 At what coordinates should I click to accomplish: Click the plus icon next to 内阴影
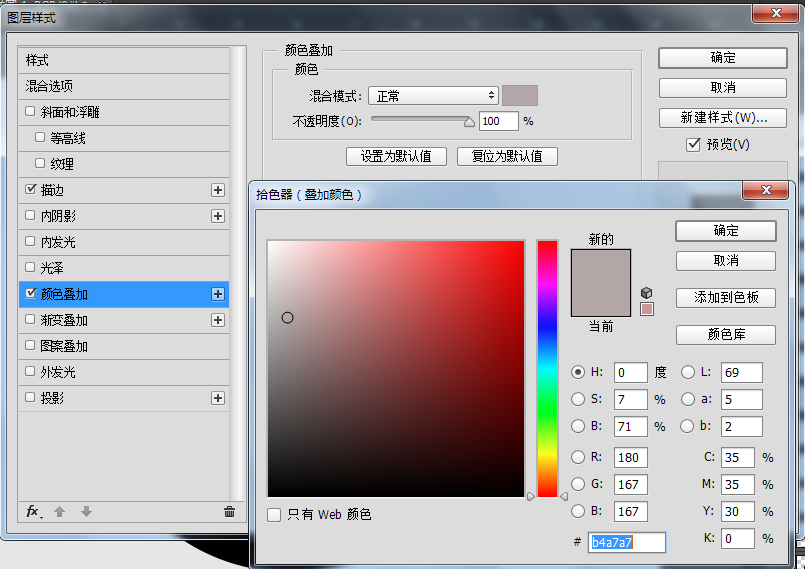click(x=218, y=216)
